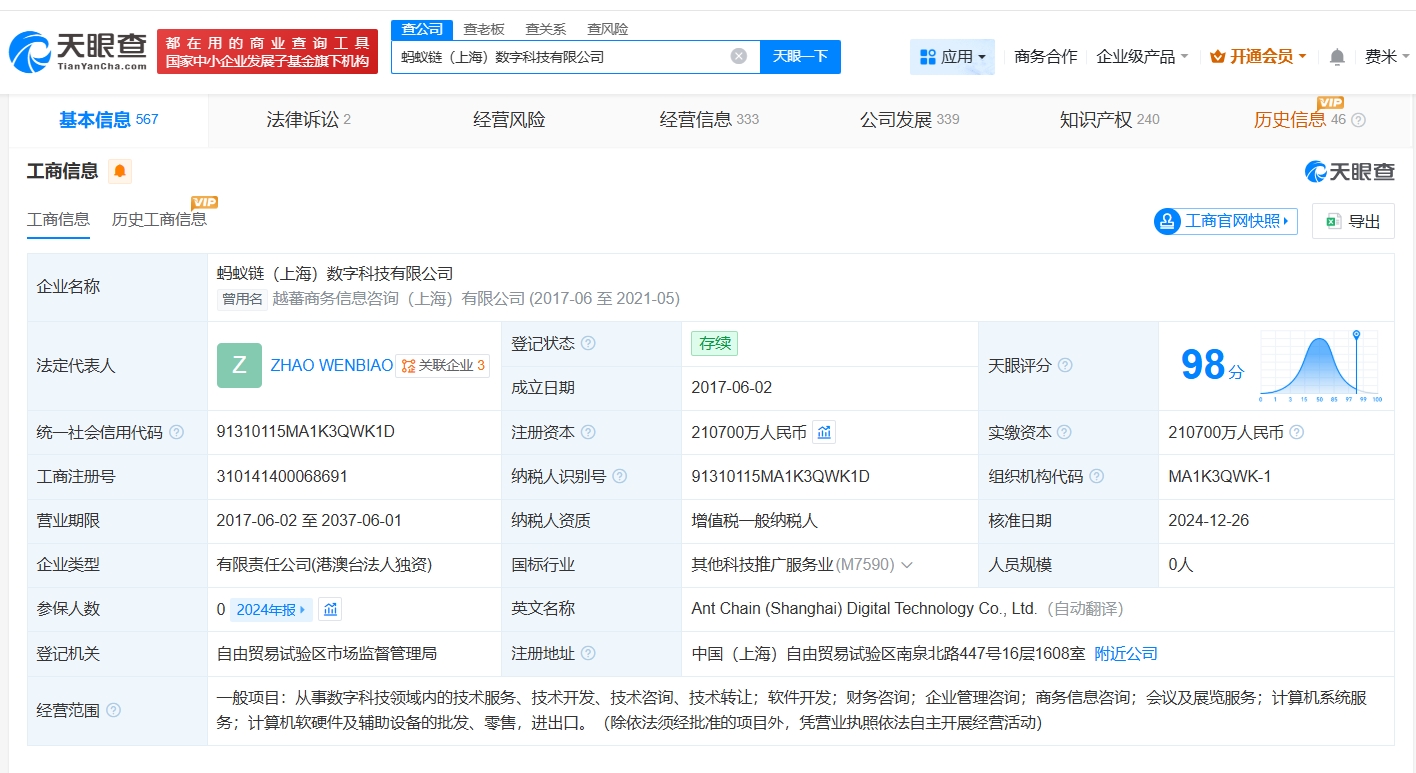Click the help icon beside 组织机构代码
Screen dimensions: 1416x773
(1097, 476)
